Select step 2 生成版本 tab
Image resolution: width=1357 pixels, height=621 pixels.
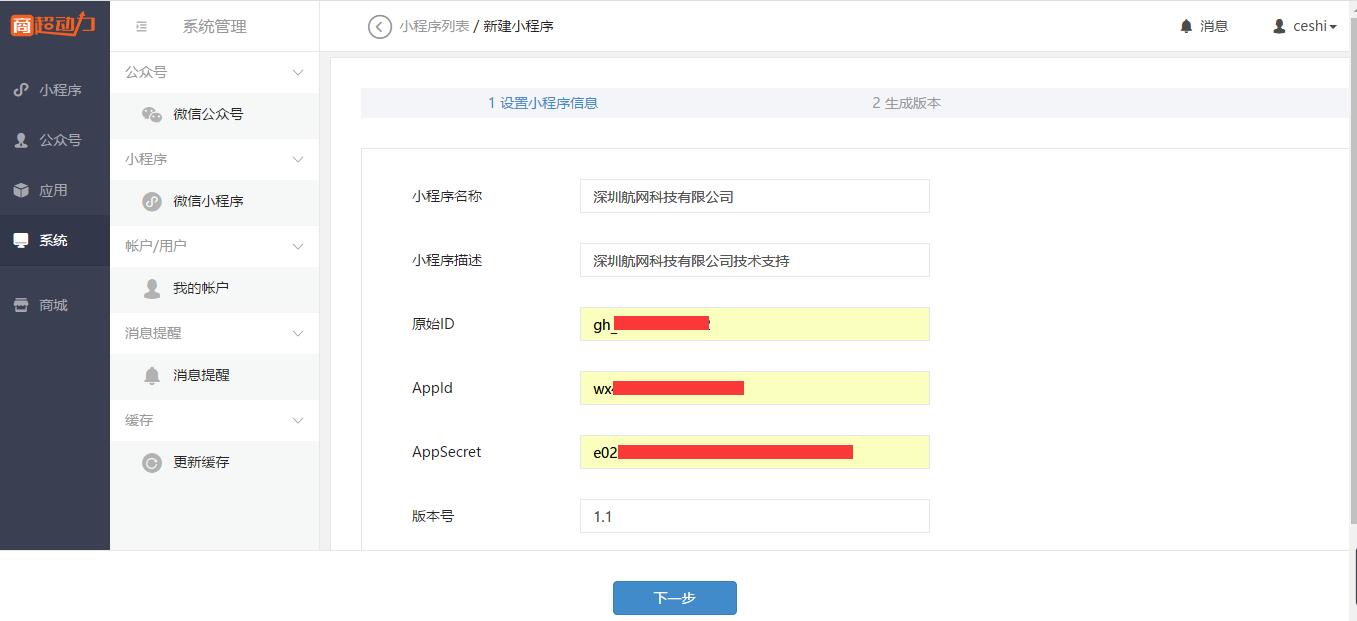point(906,103)
